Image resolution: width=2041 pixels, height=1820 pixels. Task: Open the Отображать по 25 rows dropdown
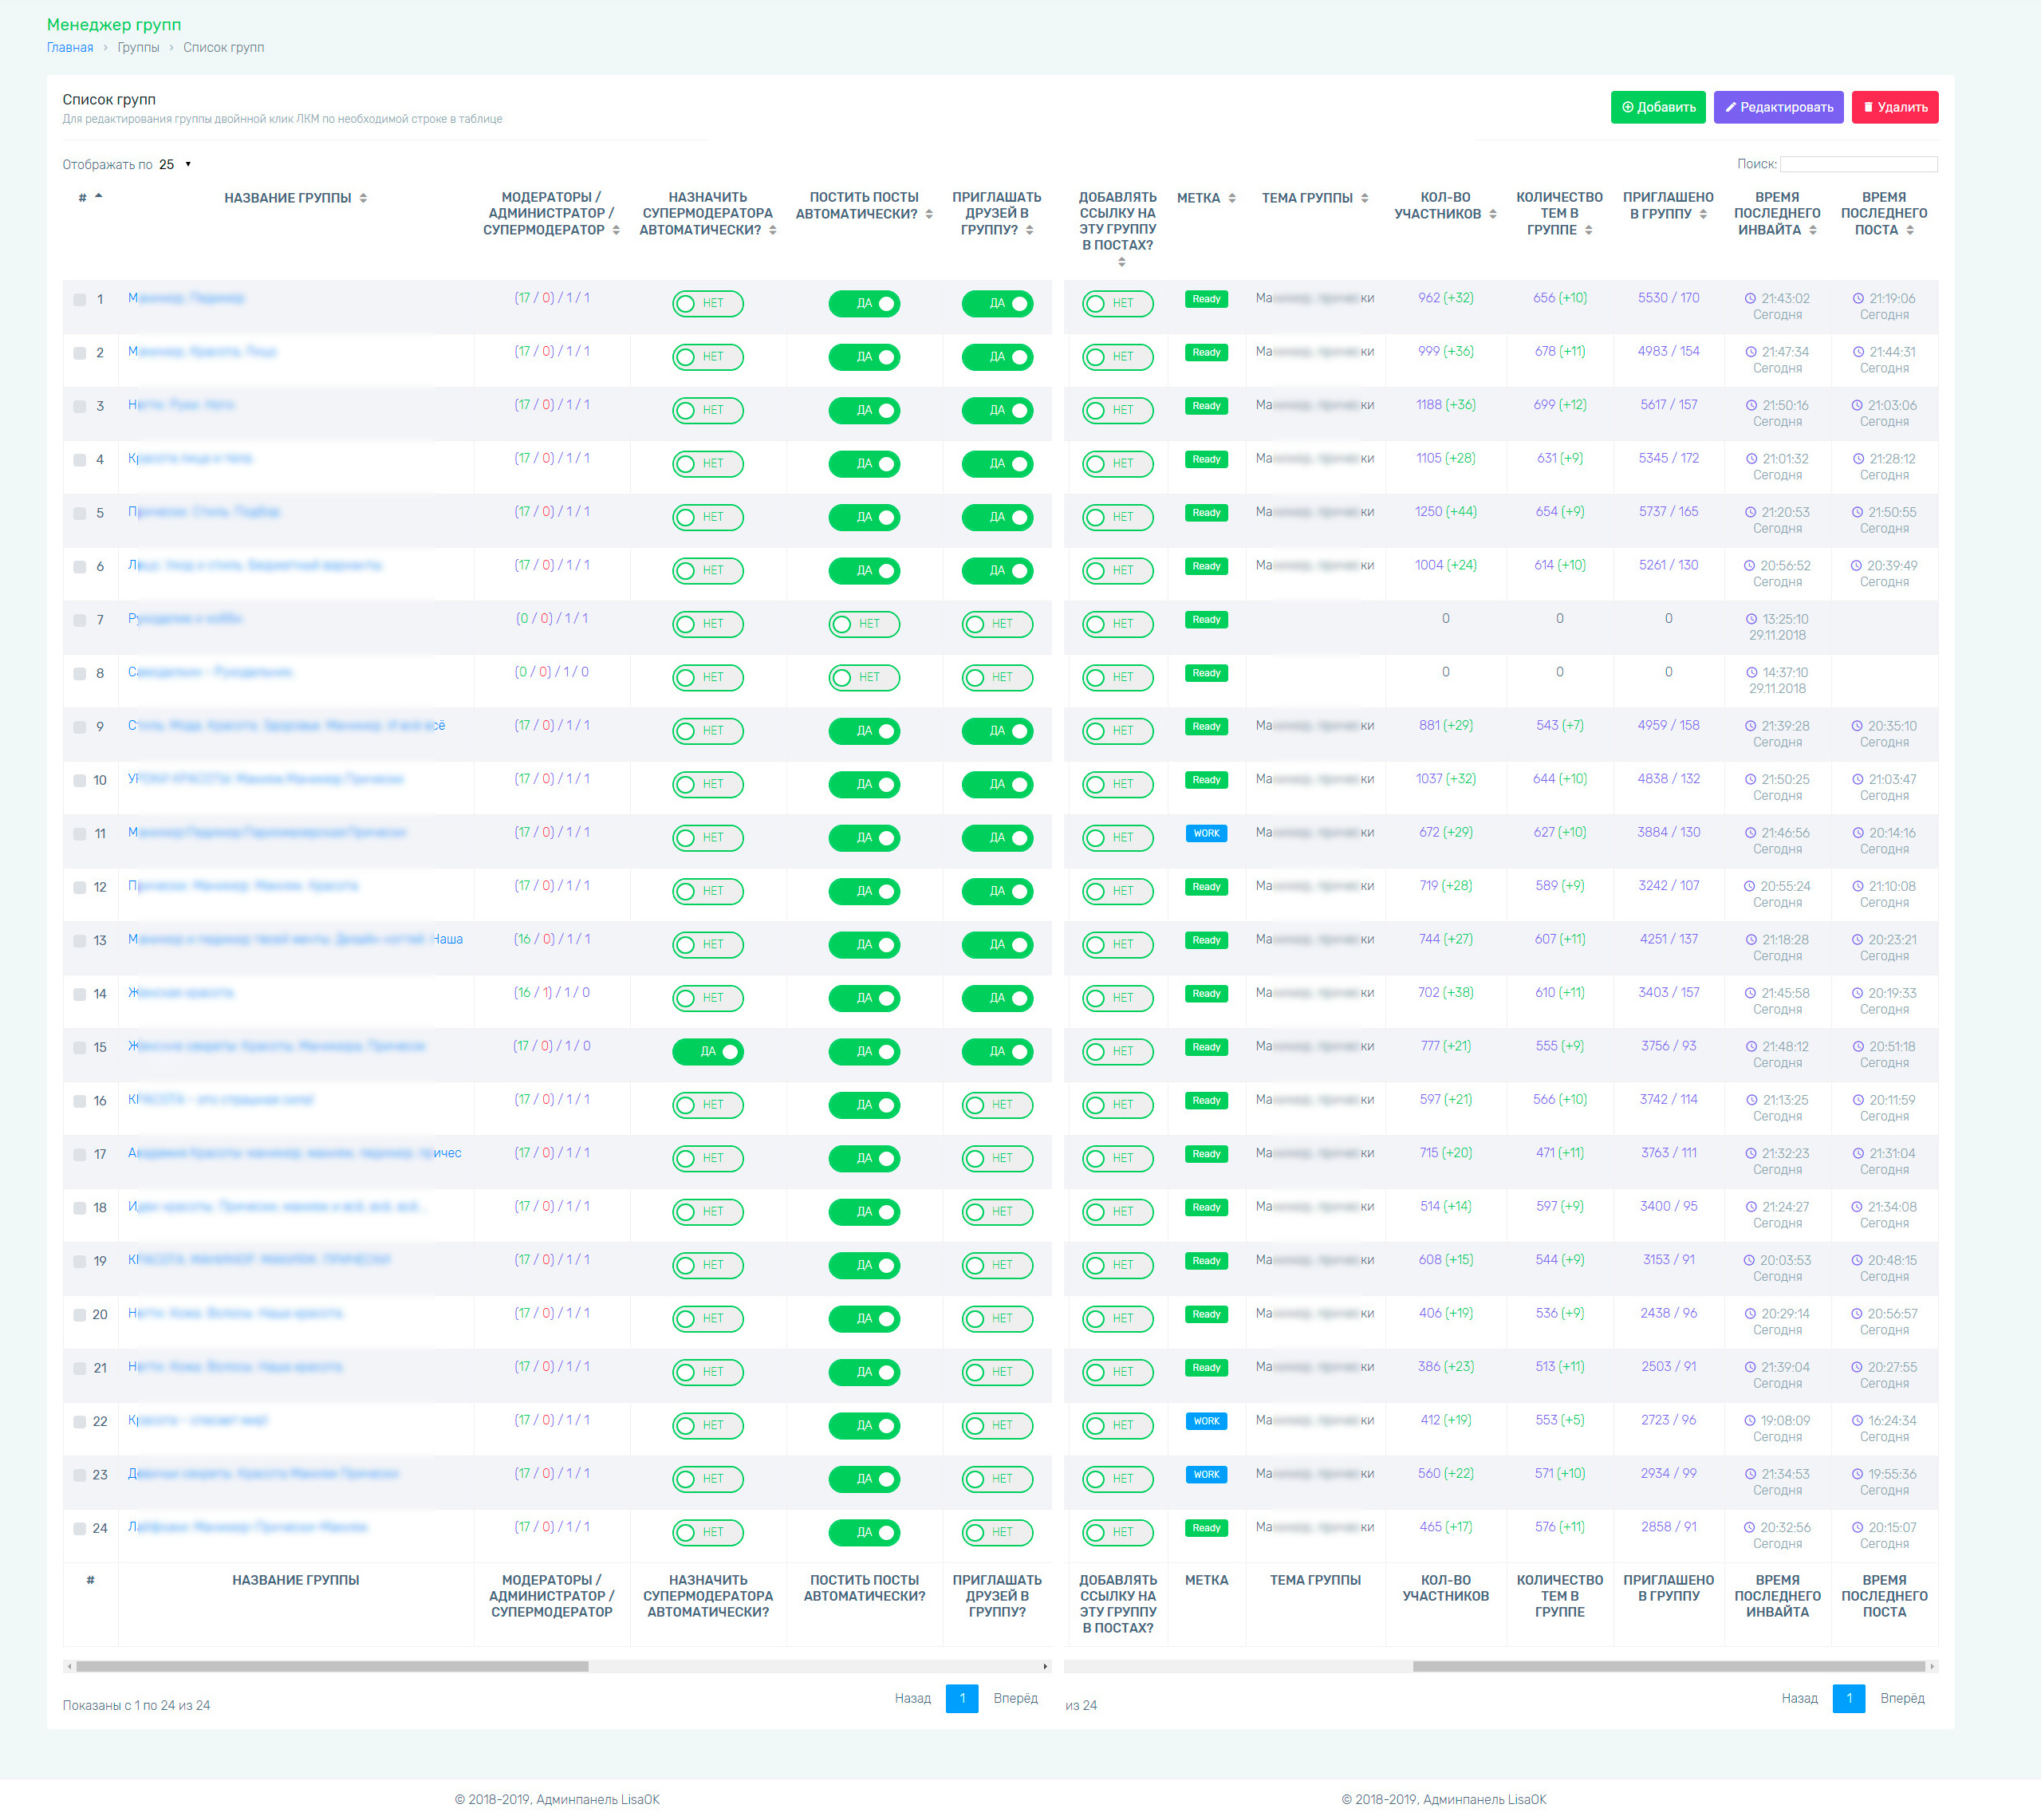point(176,164)
